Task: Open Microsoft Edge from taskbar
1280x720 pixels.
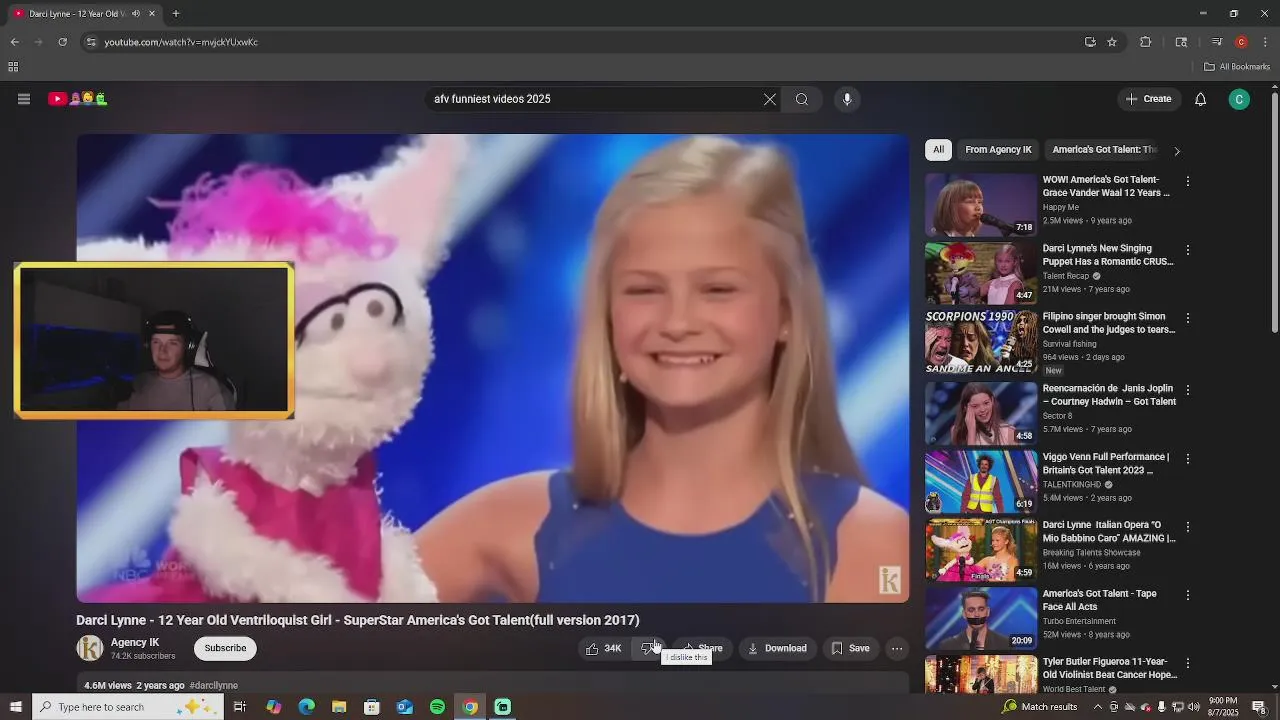Action: (307, 707)
